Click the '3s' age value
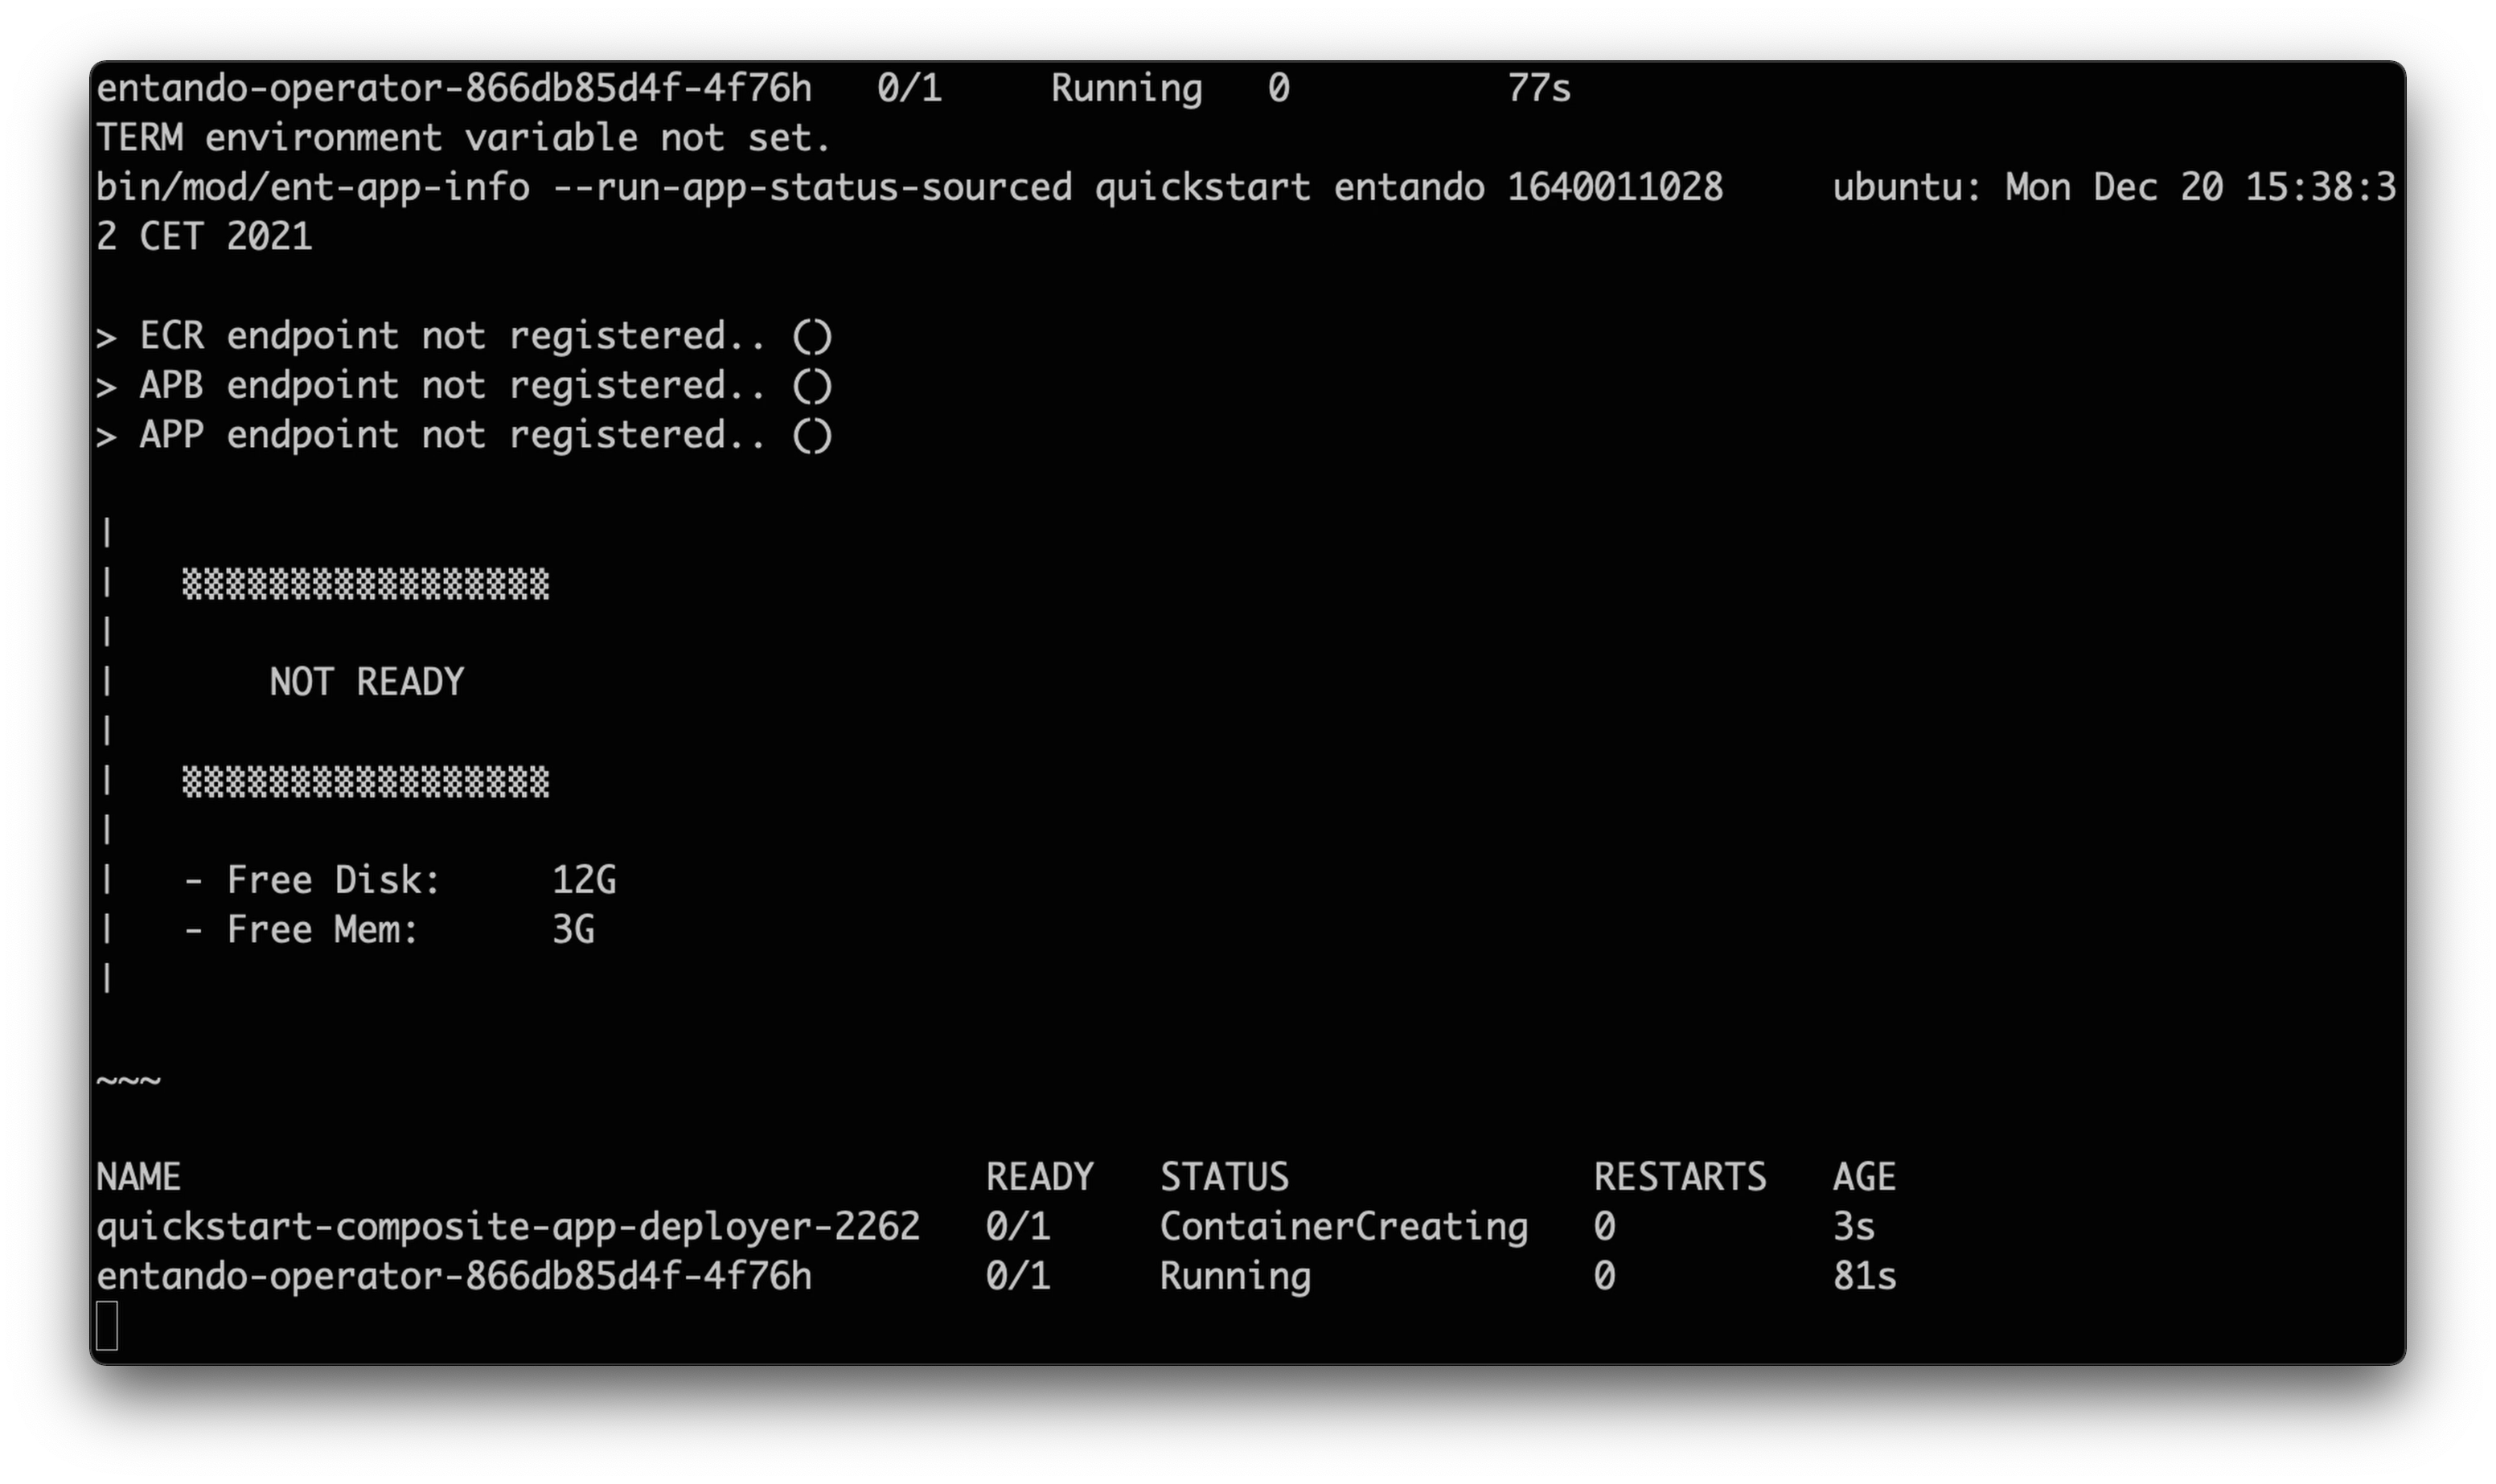Screen dimensions: 2496x1484 [x=1854, y=1227]
